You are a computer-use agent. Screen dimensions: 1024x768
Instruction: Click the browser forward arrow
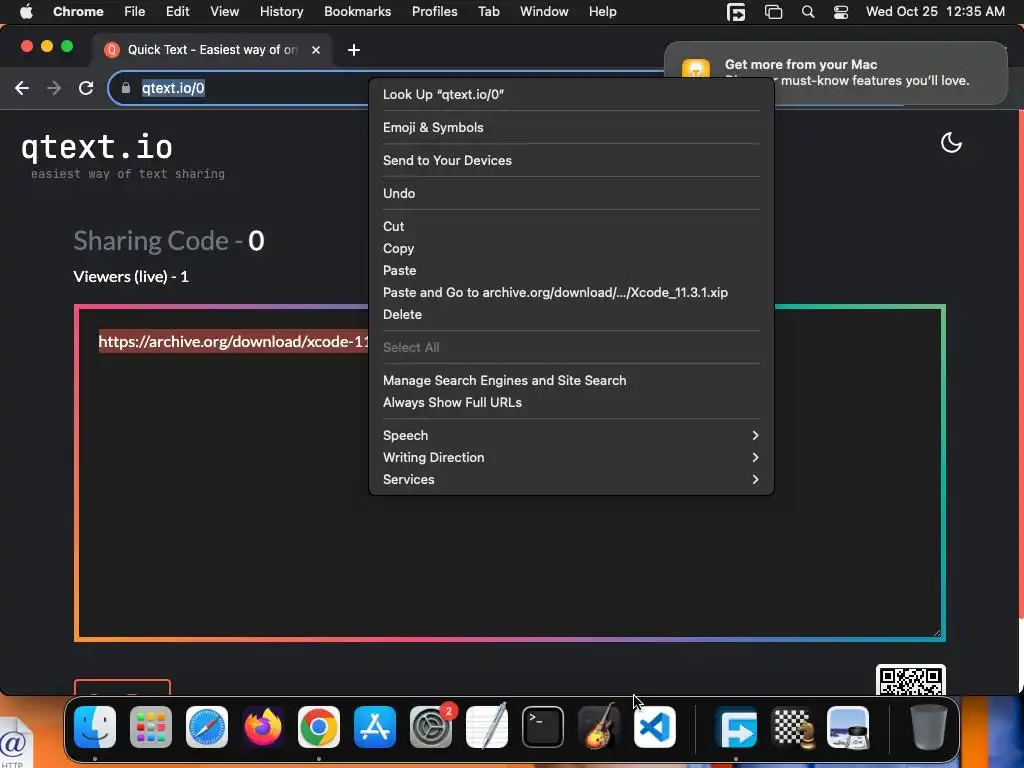(54, 88)
